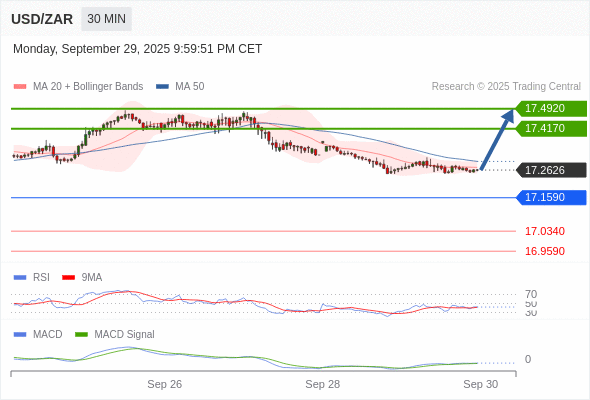Screen dimensions: 590x400
Task: Toggle the RSI legend entry
Action: pos(32,277)
